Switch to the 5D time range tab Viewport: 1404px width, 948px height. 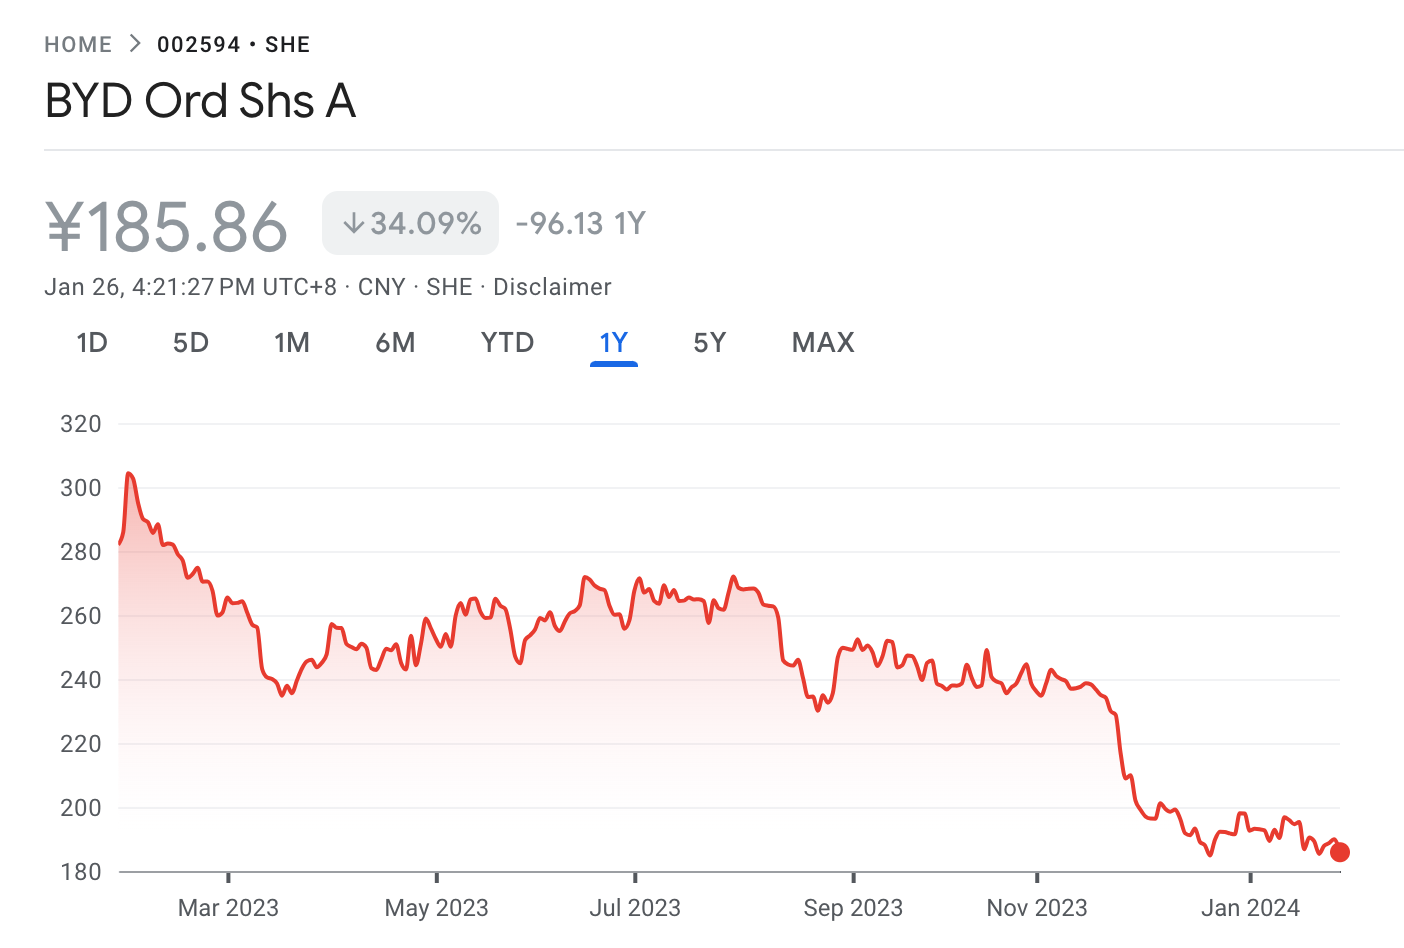click(191, 343)
